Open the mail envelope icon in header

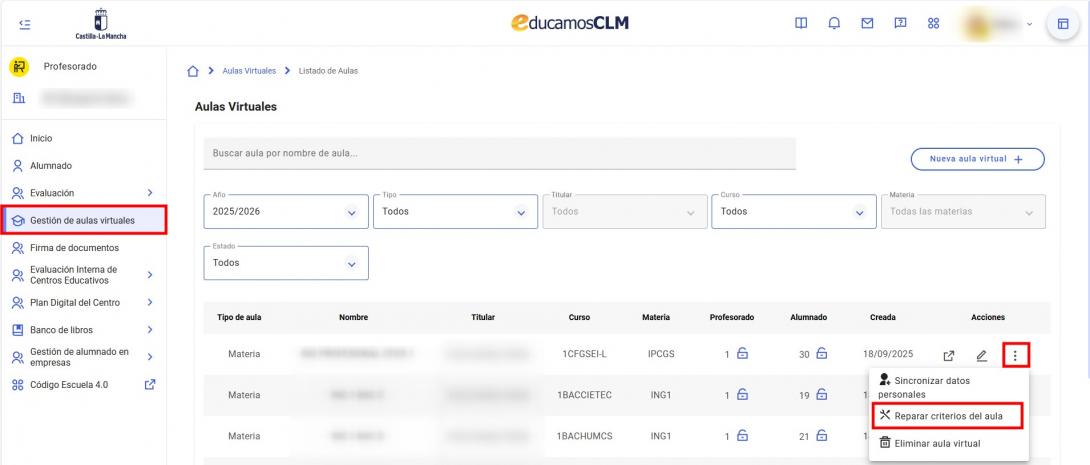(x=868, y=23)
